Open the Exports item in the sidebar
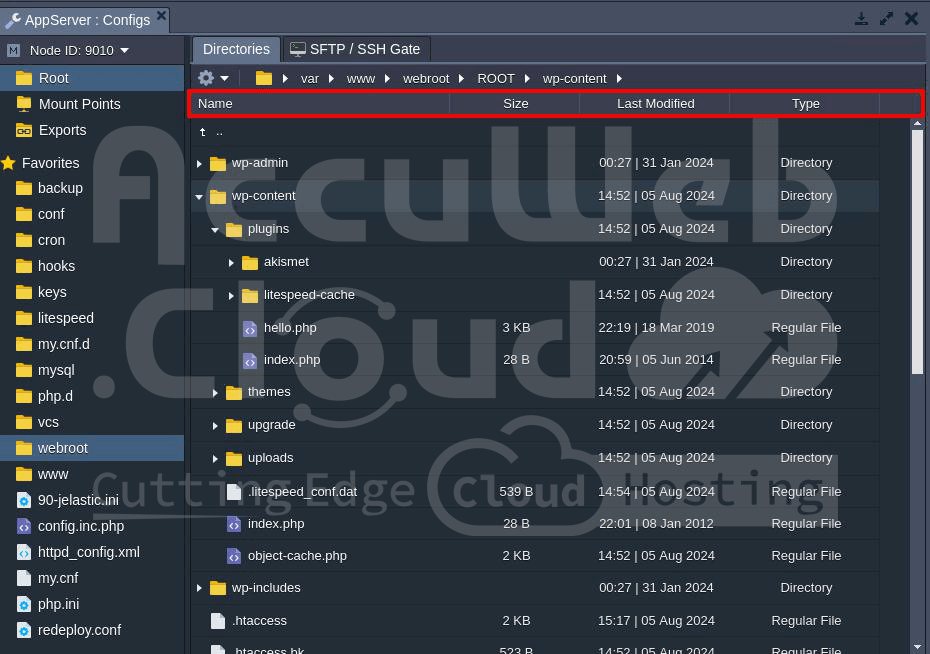Image resolution: width=930 pixels, height=654 pixels. 62,130
